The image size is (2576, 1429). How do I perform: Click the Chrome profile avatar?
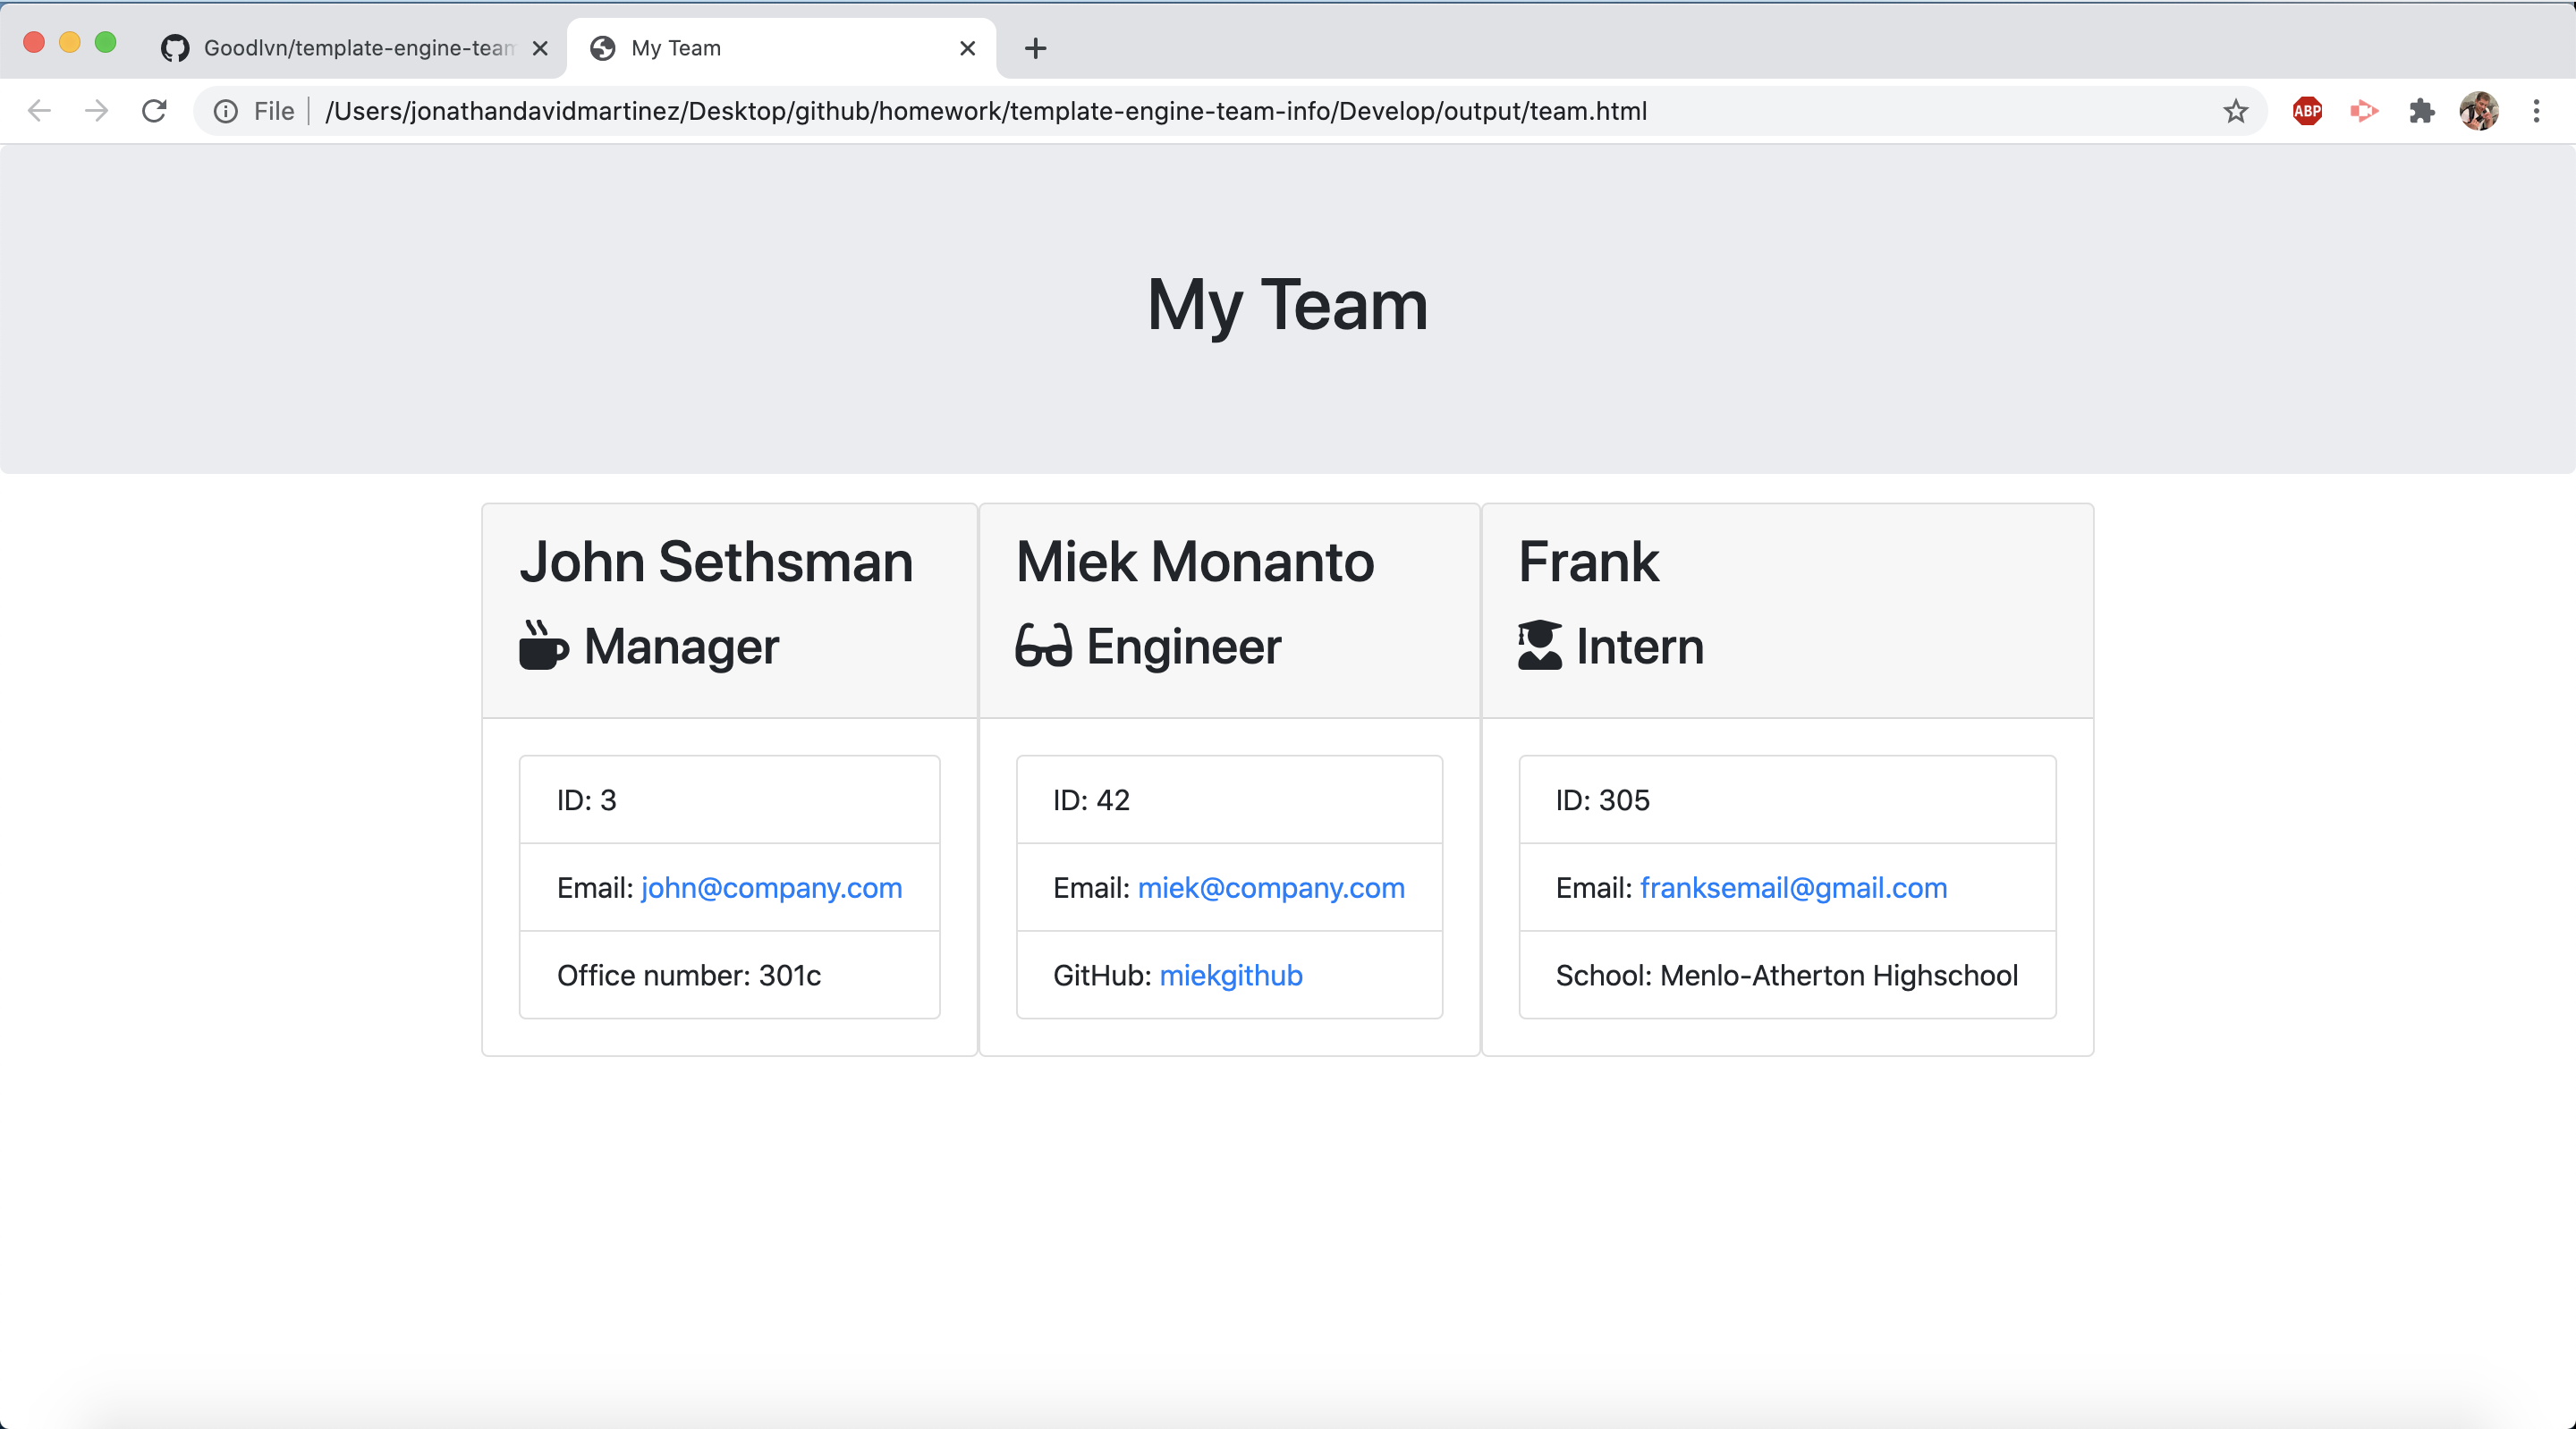click(2478, 111)
